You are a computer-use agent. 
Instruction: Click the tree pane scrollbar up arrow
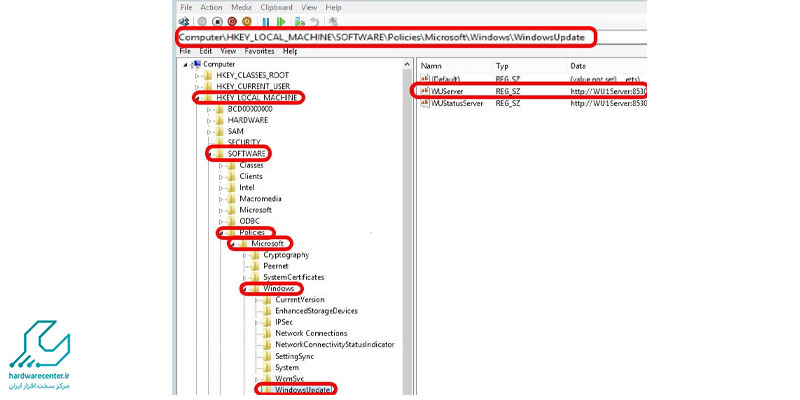pos(407,65)
